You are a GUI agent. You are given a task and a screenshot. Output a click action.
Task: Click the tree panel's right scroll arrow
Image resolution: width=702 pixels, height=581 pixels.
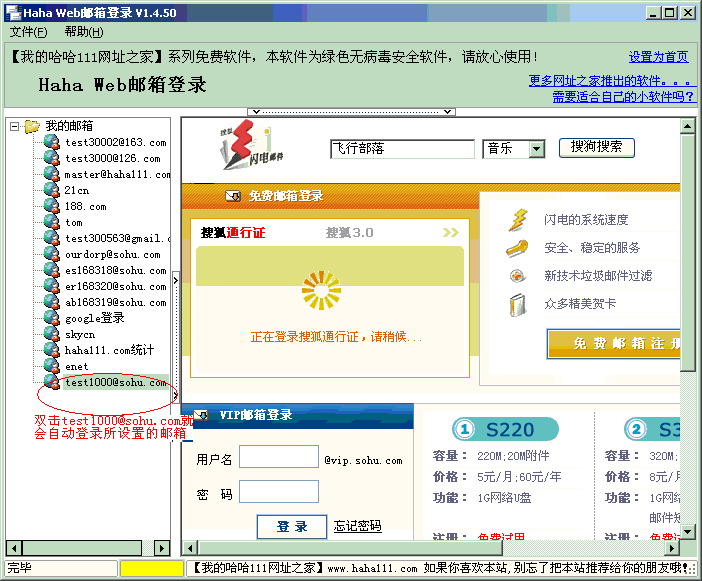coord(162,548)
